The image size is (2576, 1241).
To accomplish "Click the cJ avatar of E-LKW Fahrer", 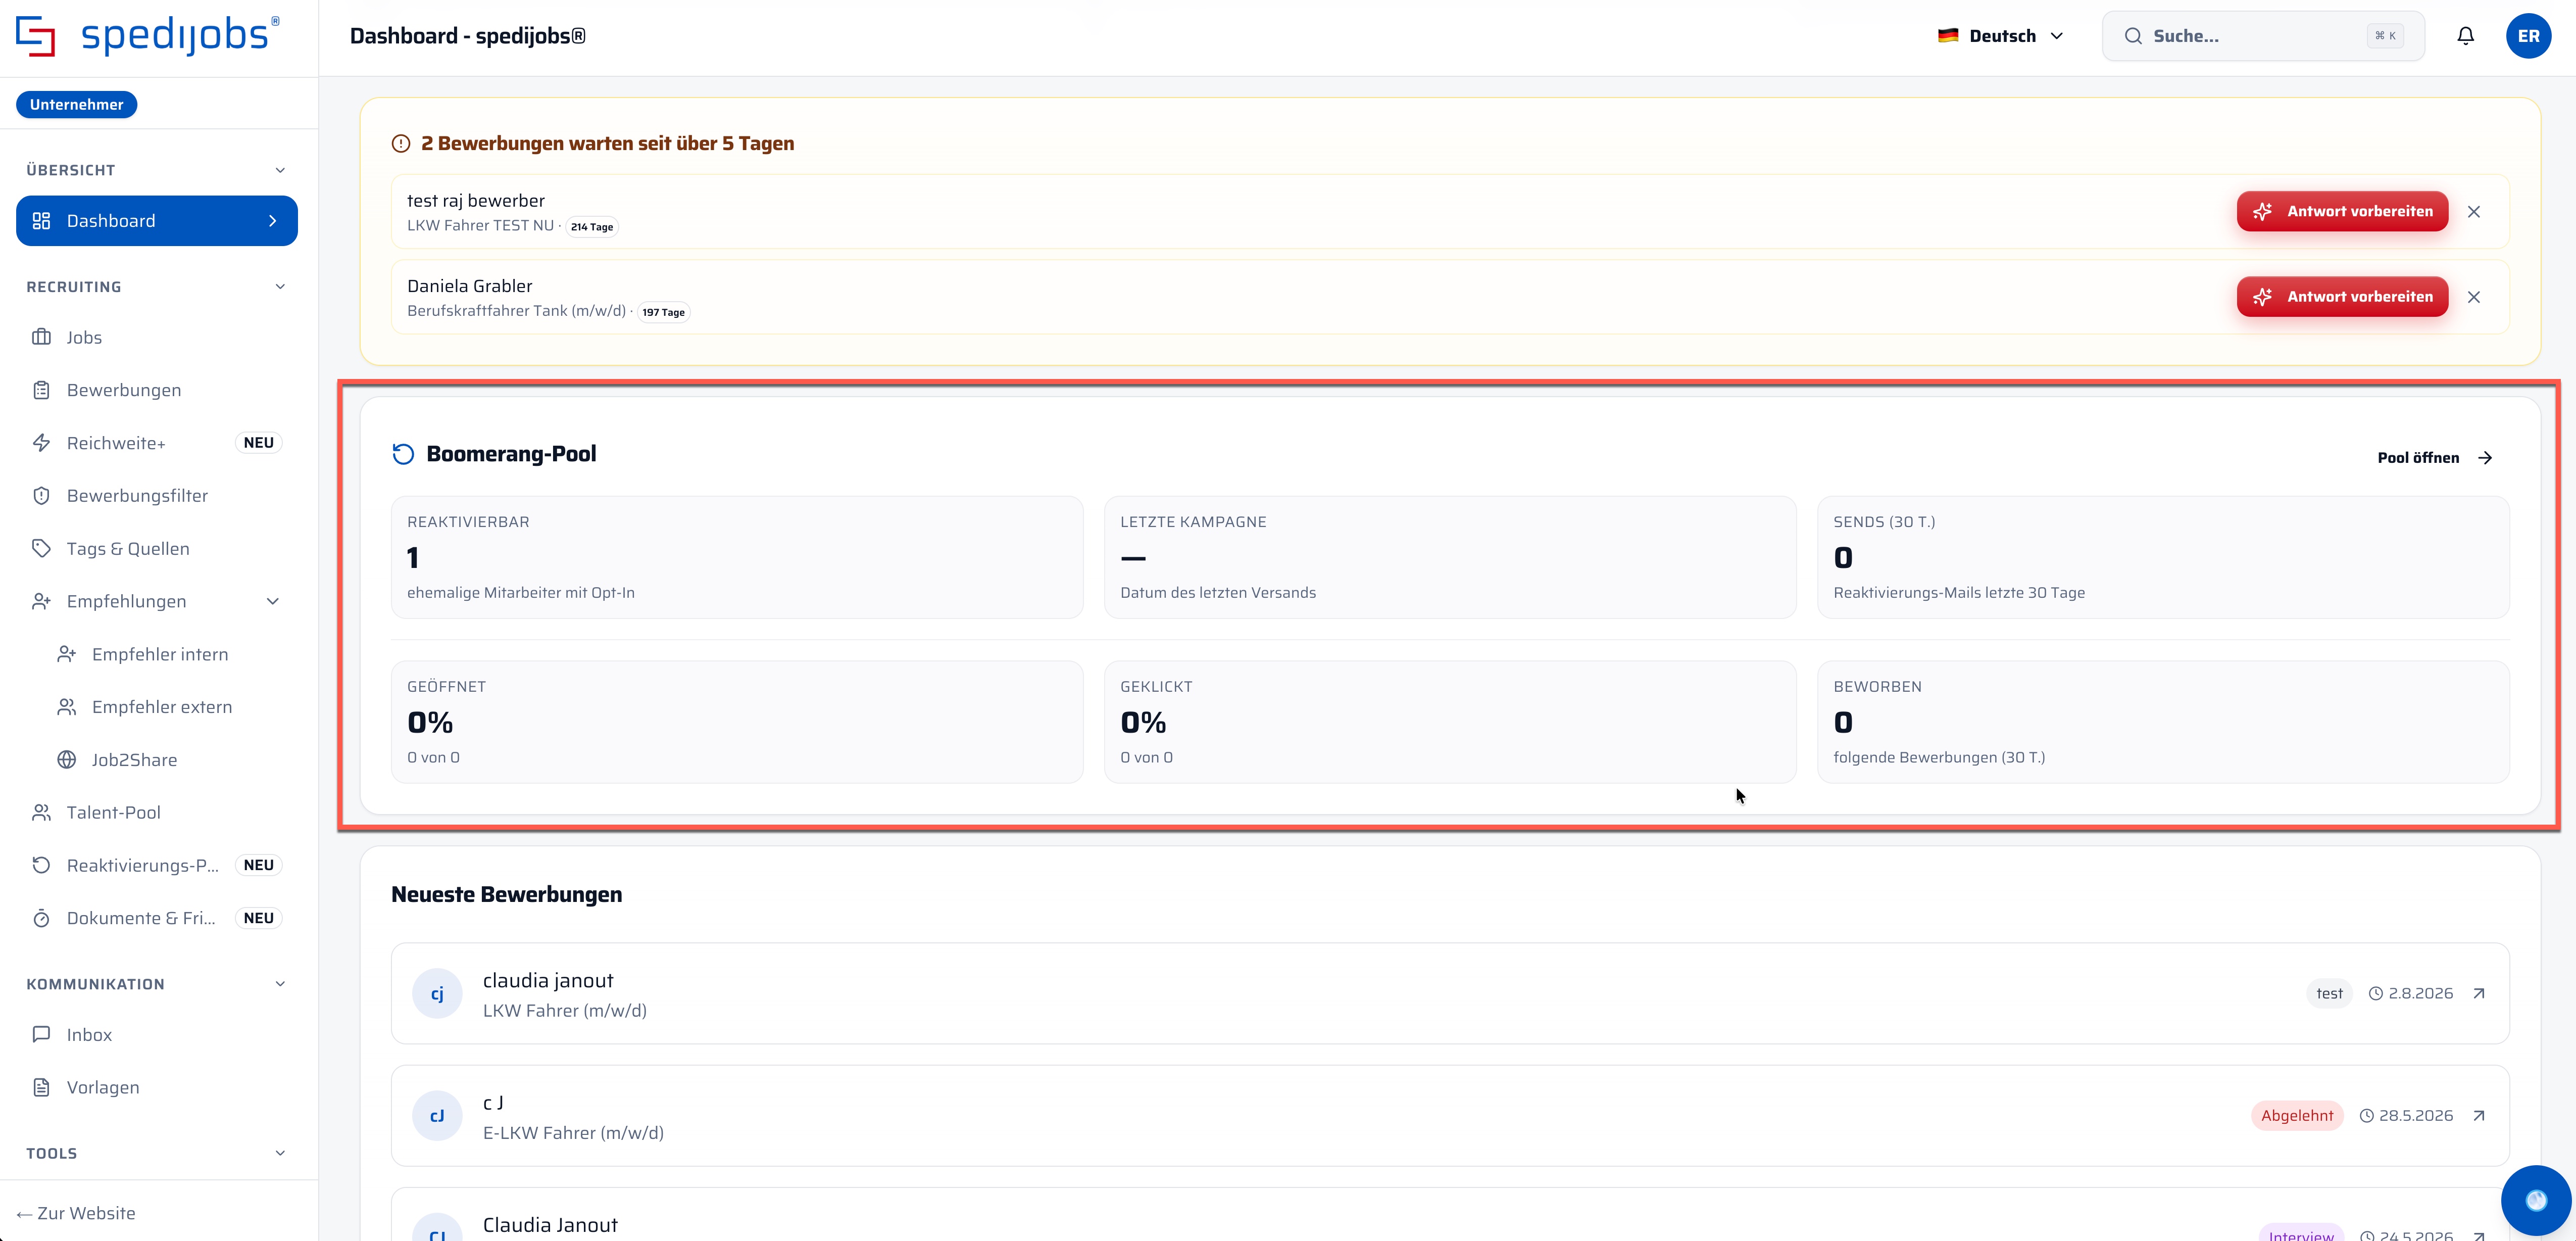I will point(437,1115).
